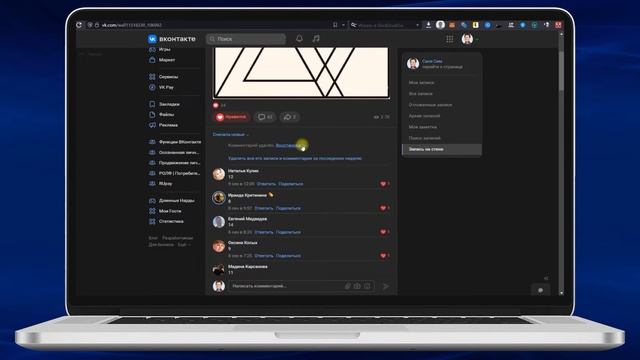
Task: Open the Сначала новые sort dropdown
Action: 231,134
